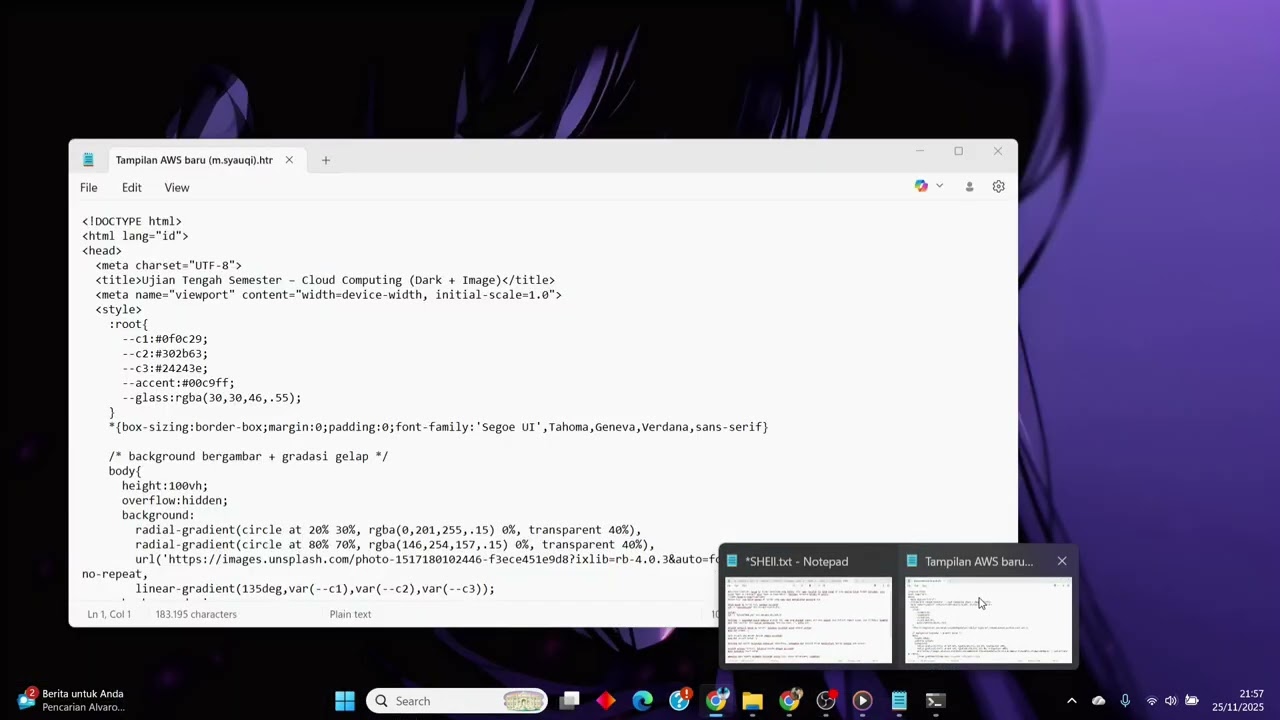The width and height of the screenshot is (1280, 720).
Task: Minimize the Notepad window
Action: 919,152
